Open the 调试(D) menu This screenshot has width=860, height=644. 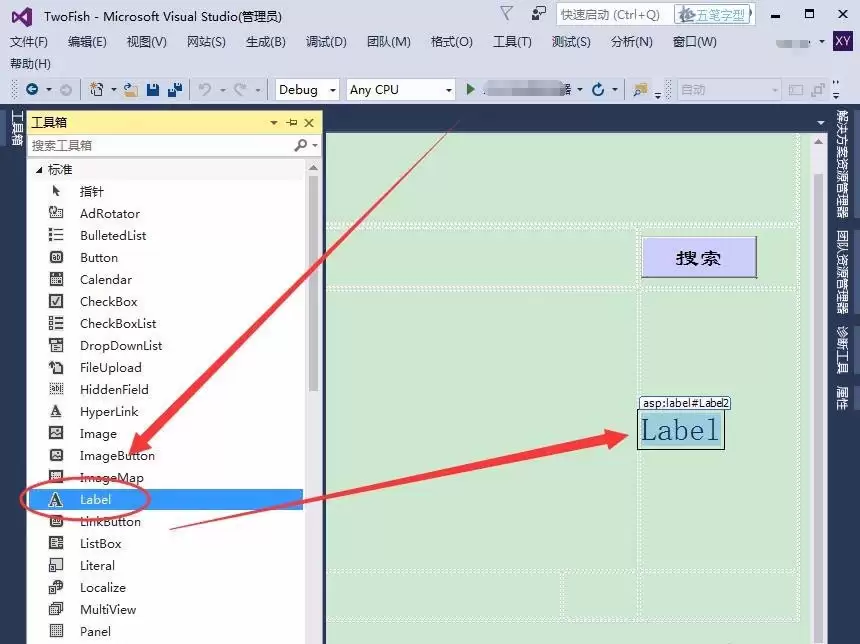pyautogui.click(x=326, y=42)
